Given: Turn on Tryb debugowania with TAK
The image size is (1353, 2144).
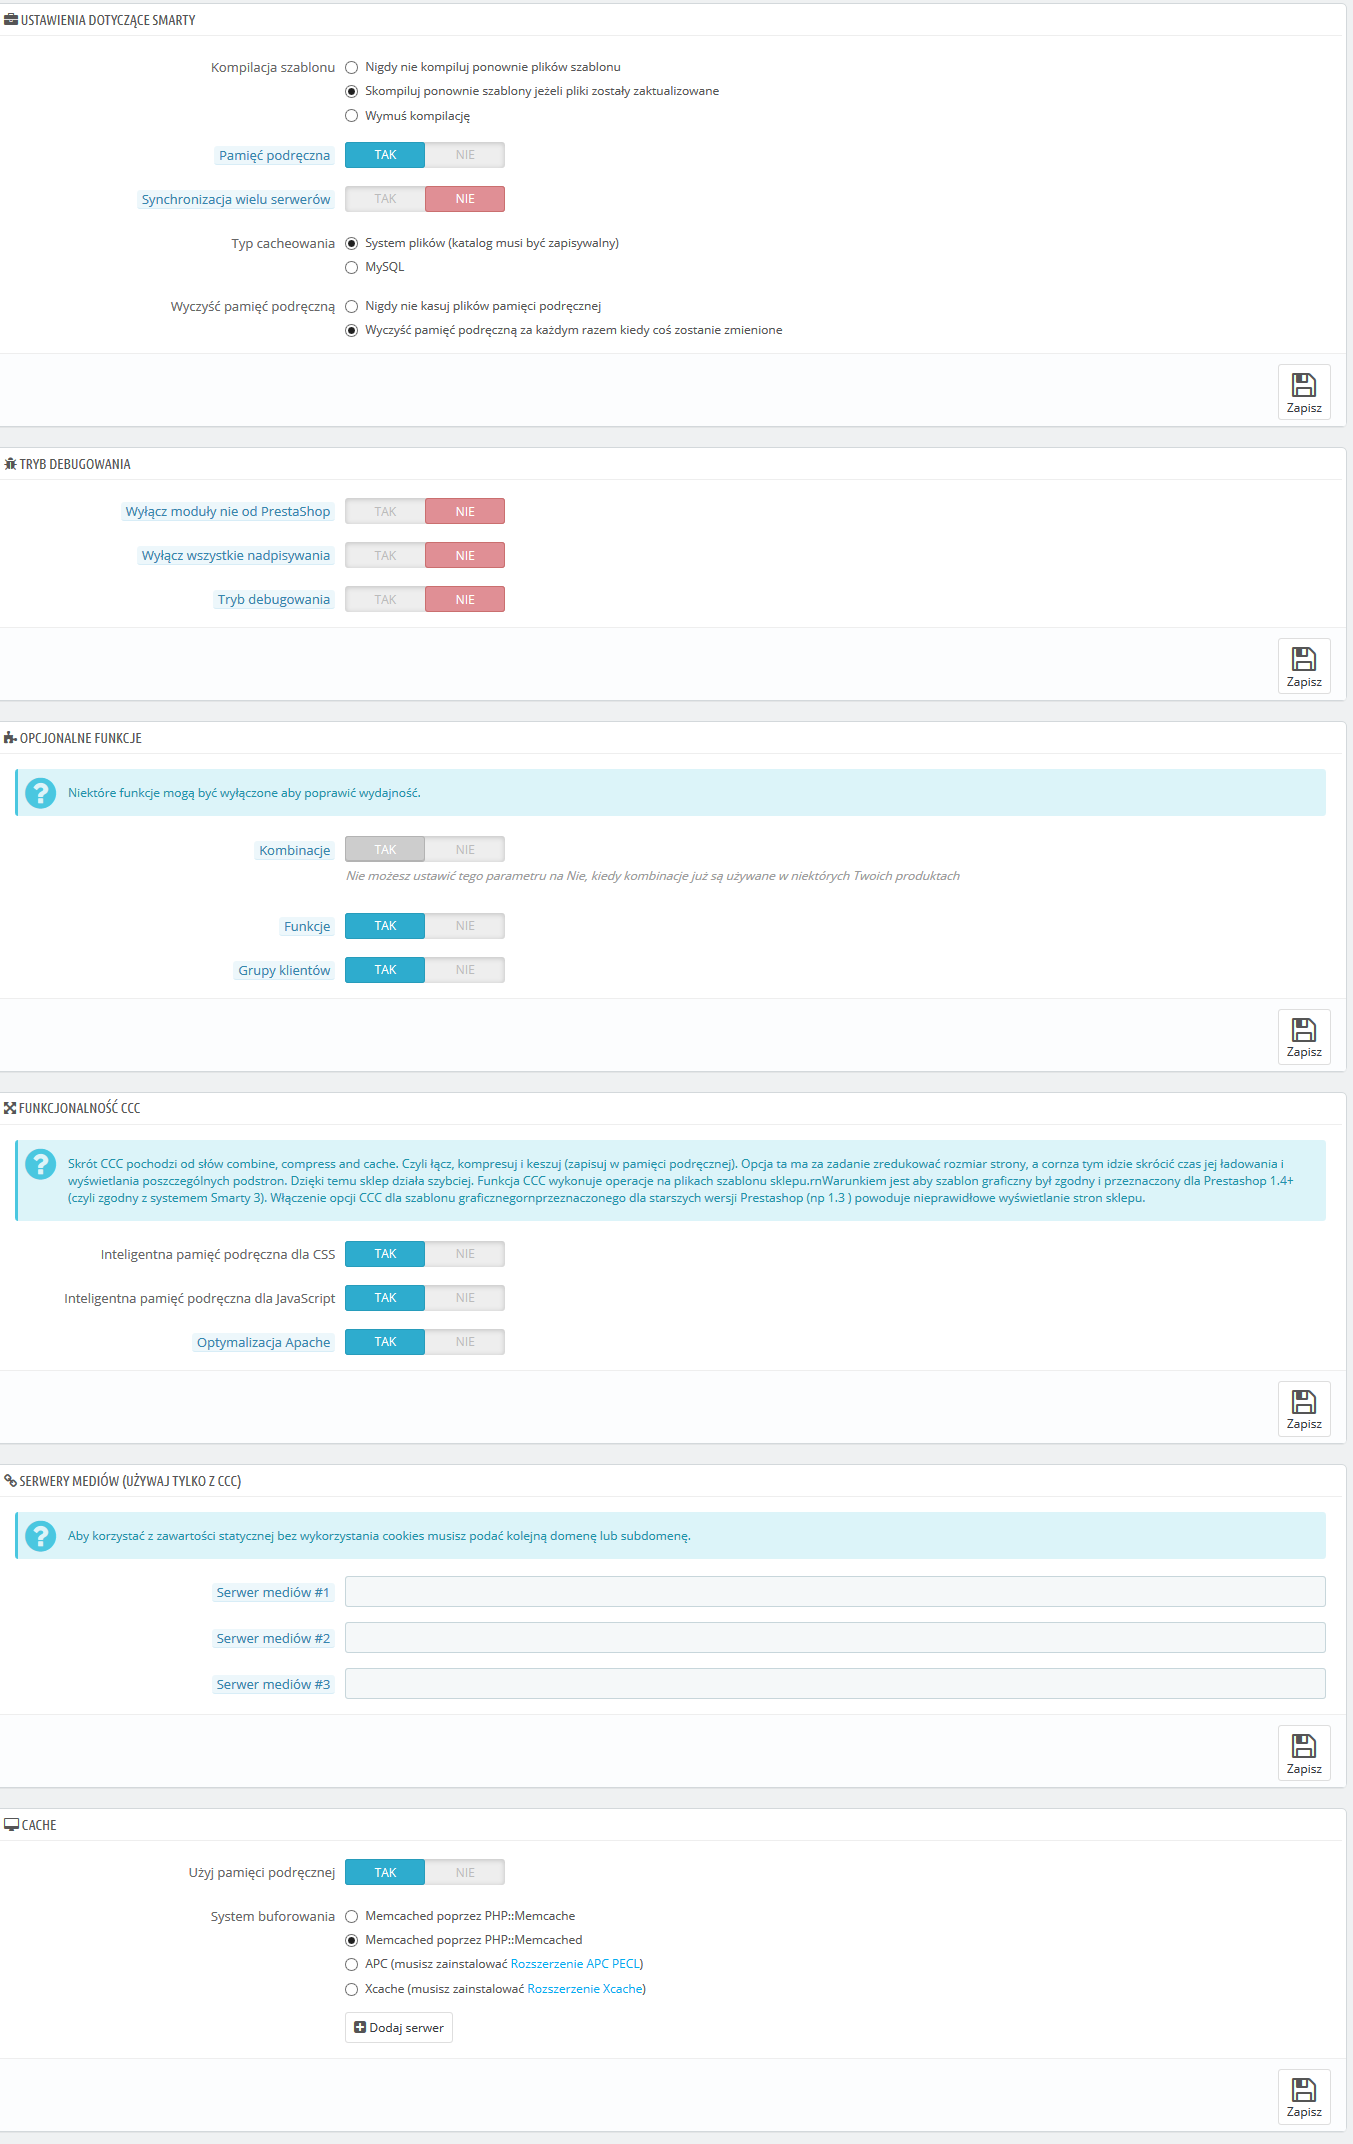Looking at the screenshot, I should tap(385, 599).
